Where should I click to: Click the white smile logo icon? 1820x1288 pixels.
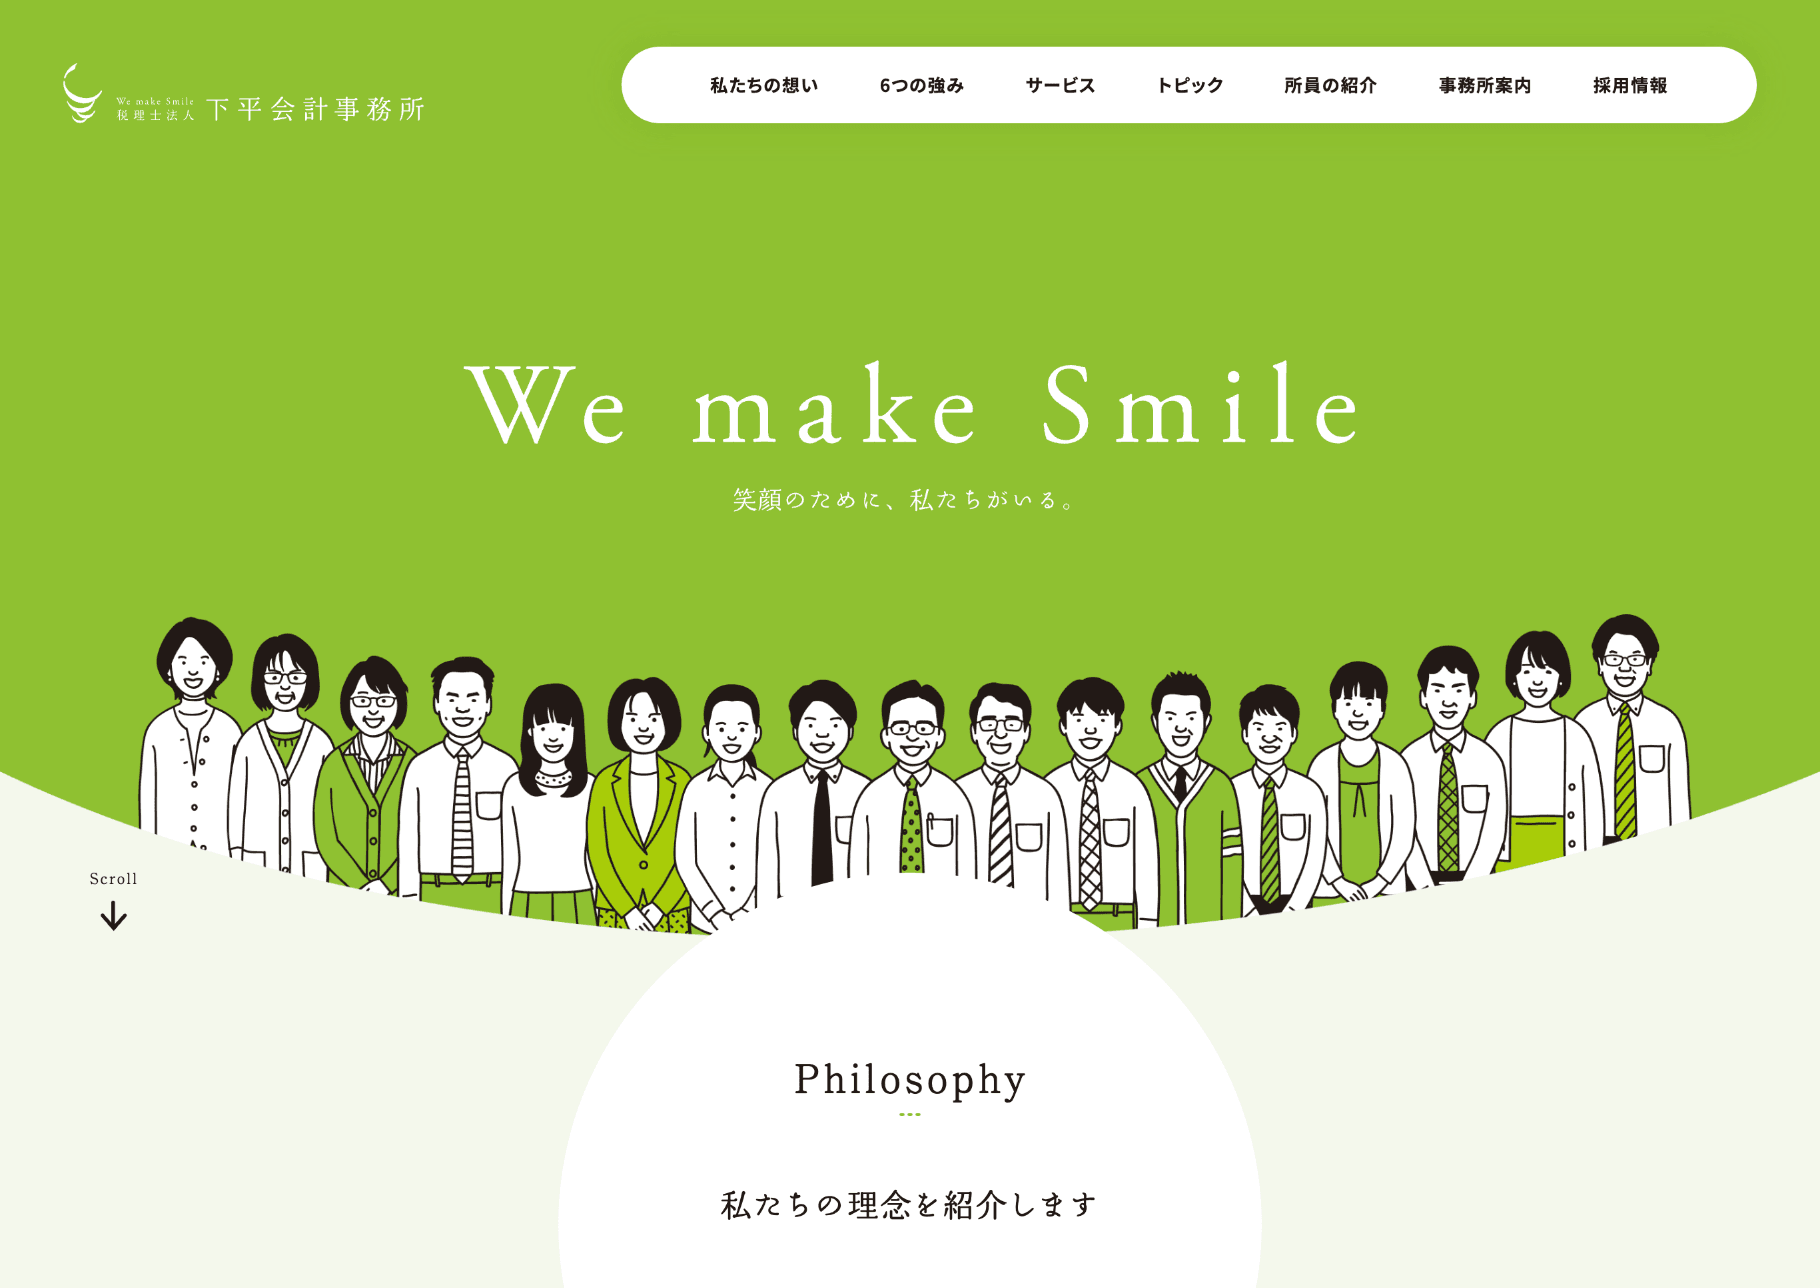(82, 94)
